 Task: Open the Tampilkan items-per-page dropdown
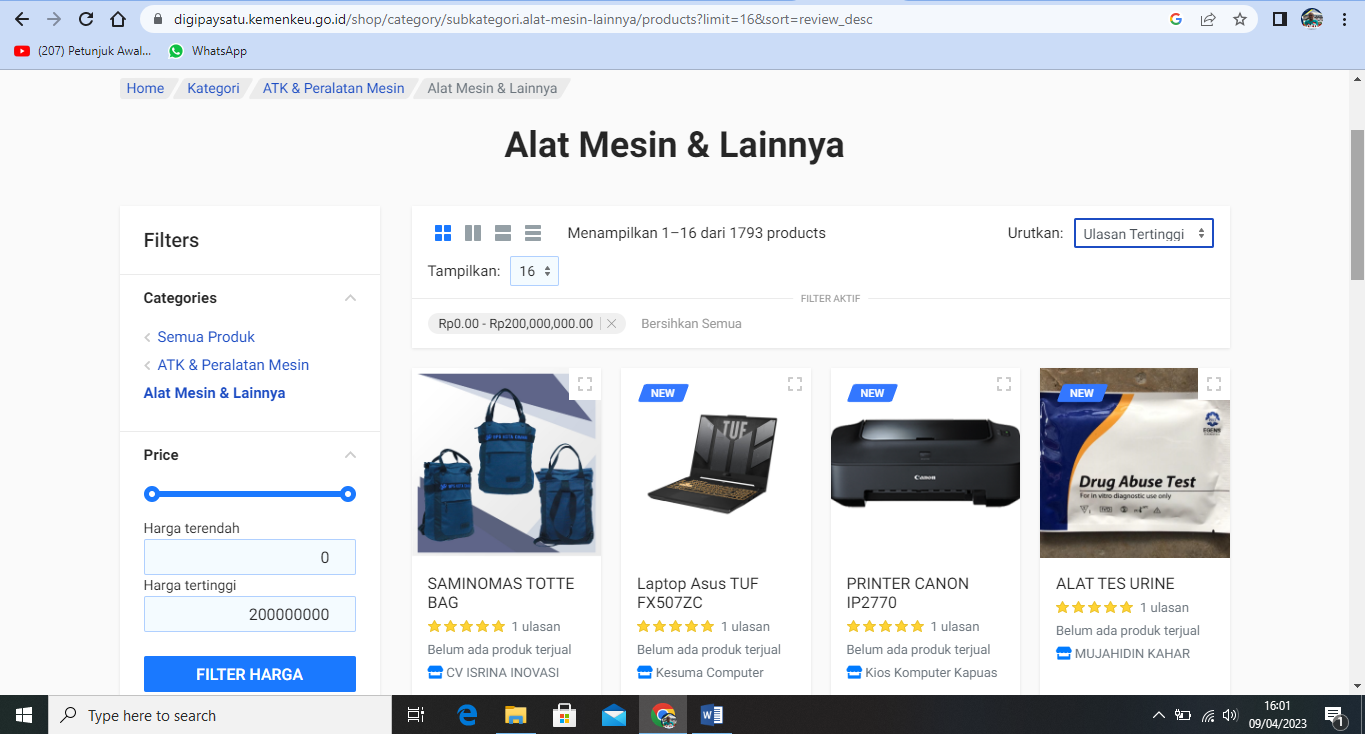534,271
